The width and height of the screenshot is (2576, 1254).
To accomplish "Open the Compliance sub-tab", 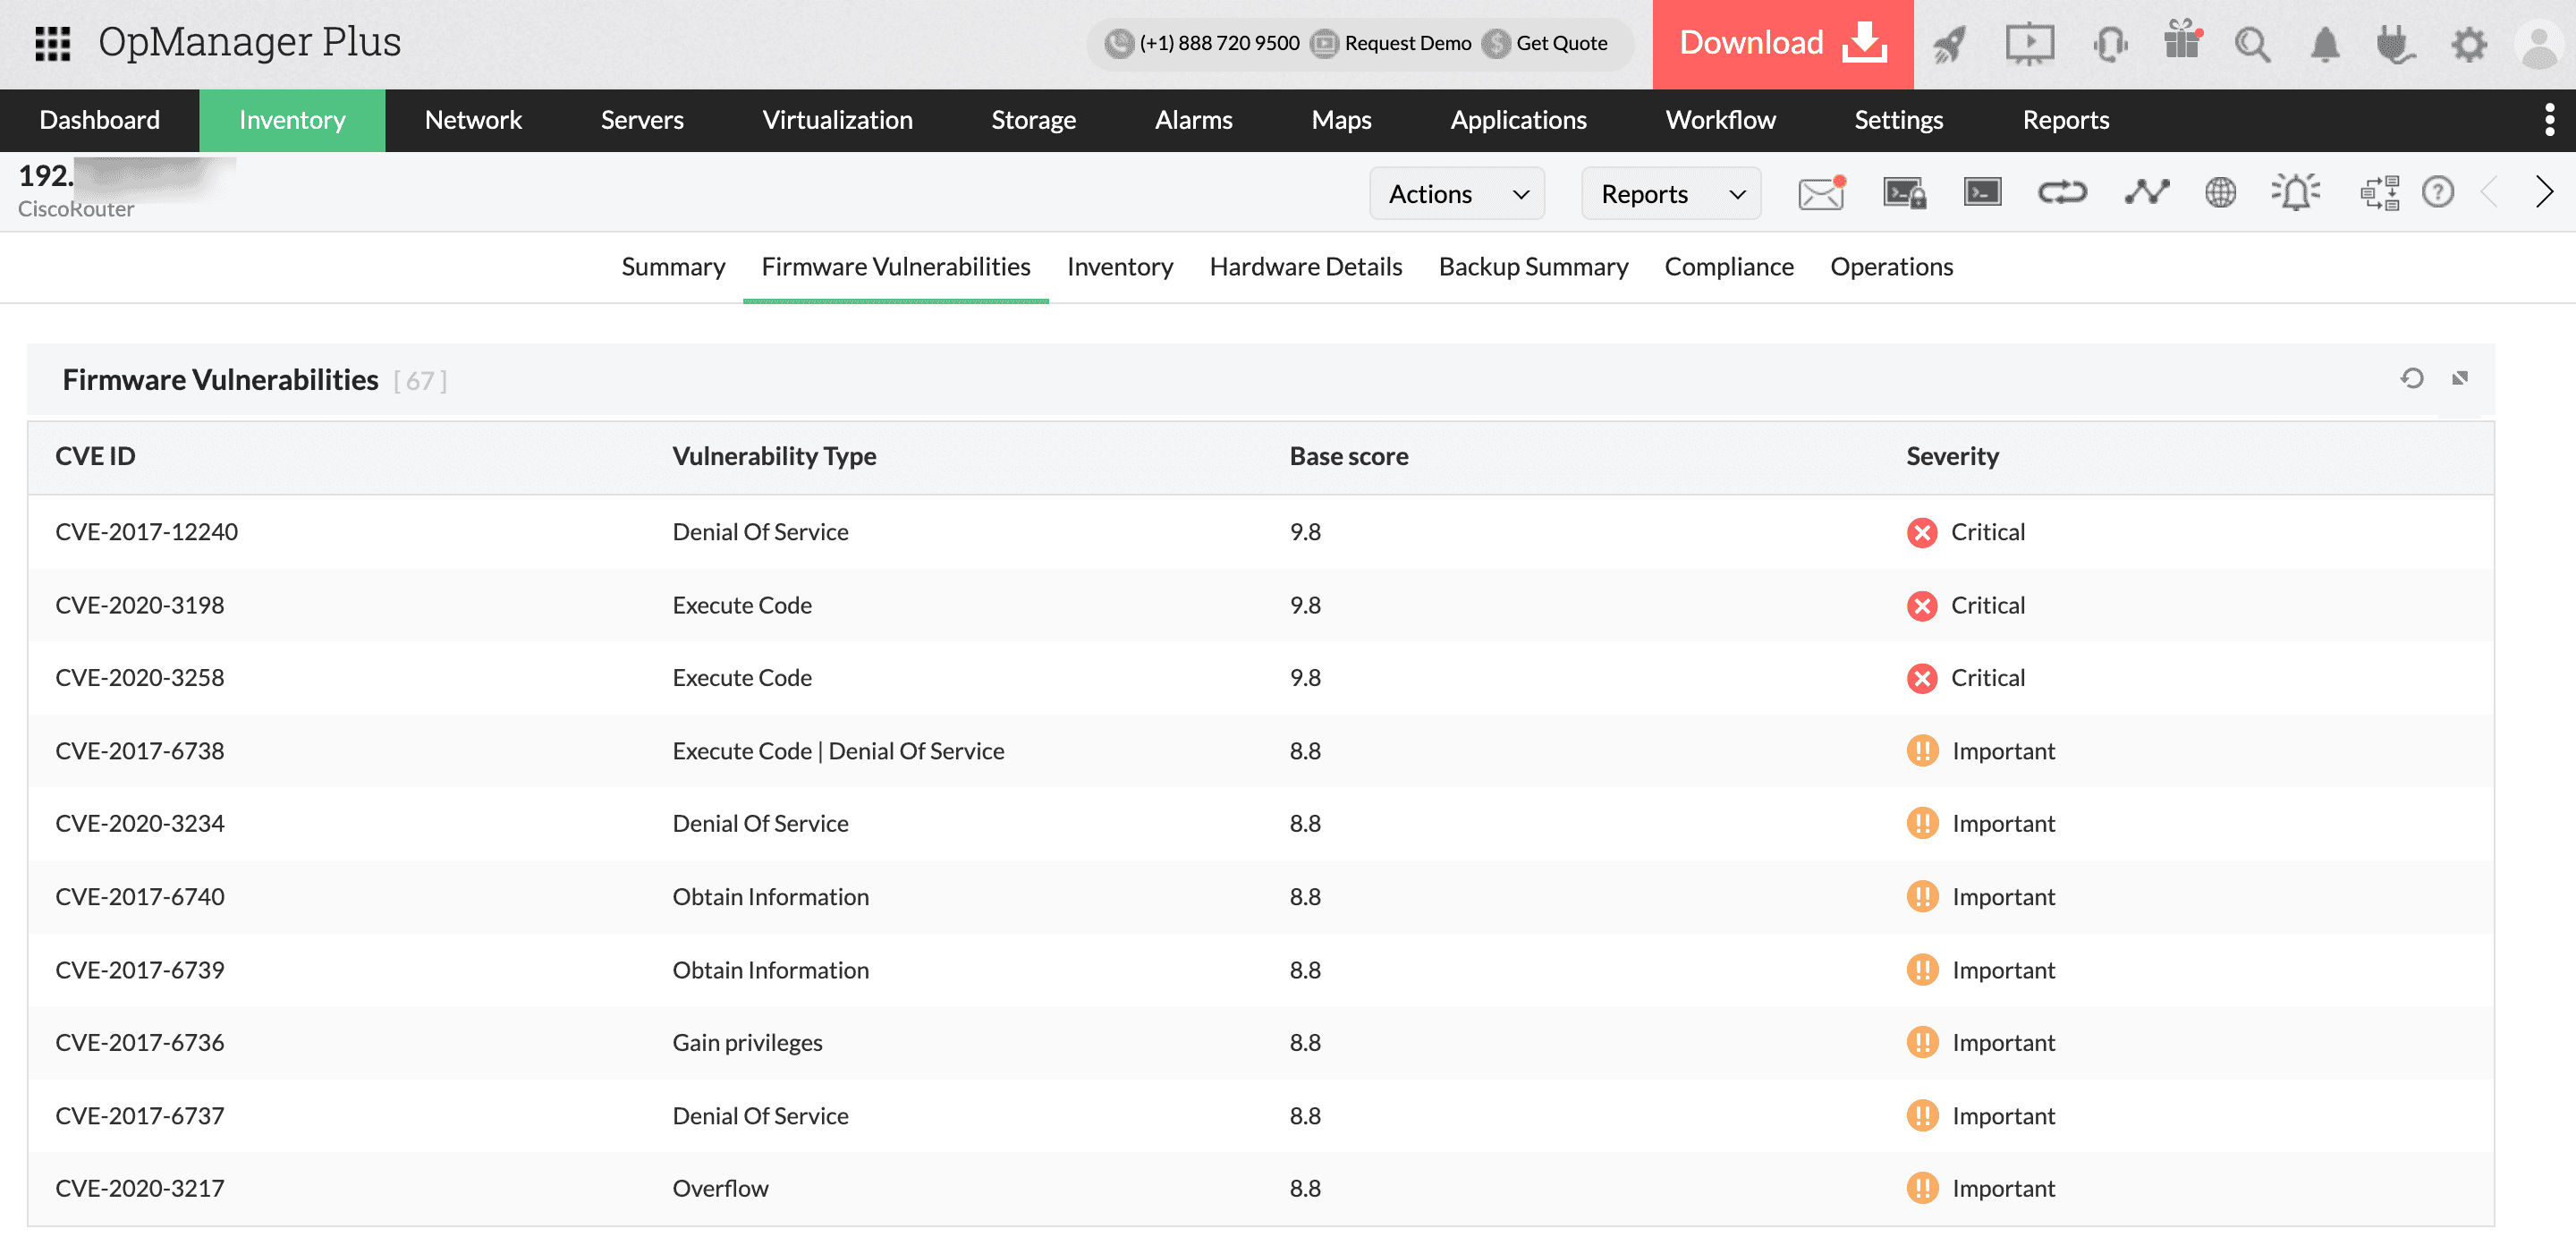I will 1728,267.
